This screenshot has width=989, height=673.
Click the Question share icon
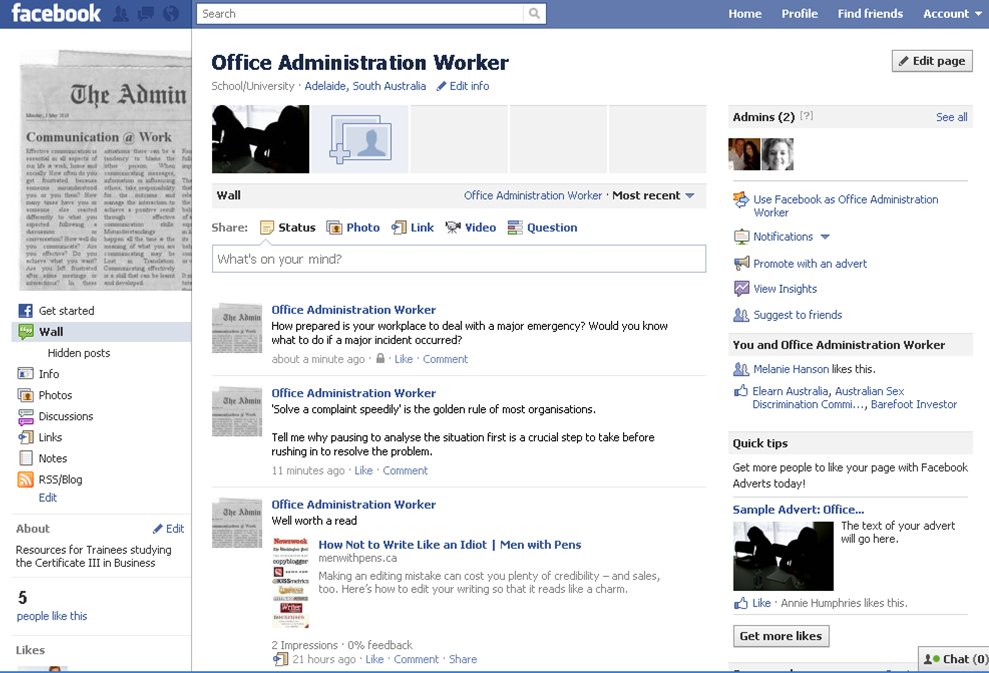tap(515, 228)
